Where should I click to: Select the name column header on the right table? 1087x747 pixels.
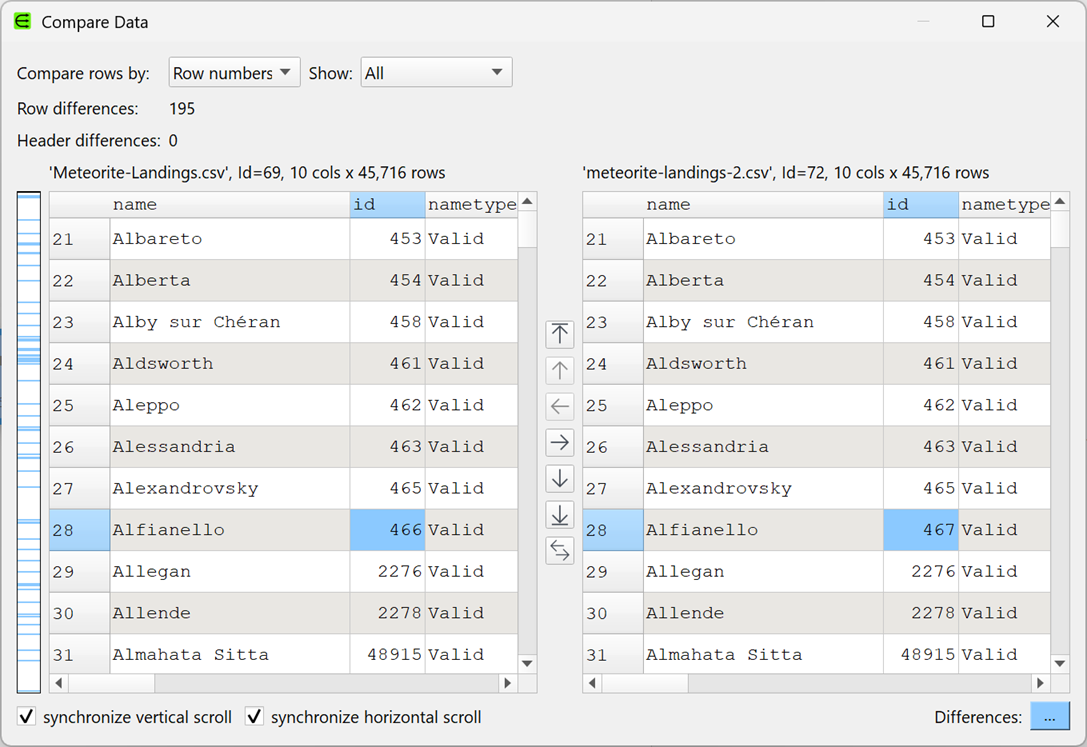(668, 204)
